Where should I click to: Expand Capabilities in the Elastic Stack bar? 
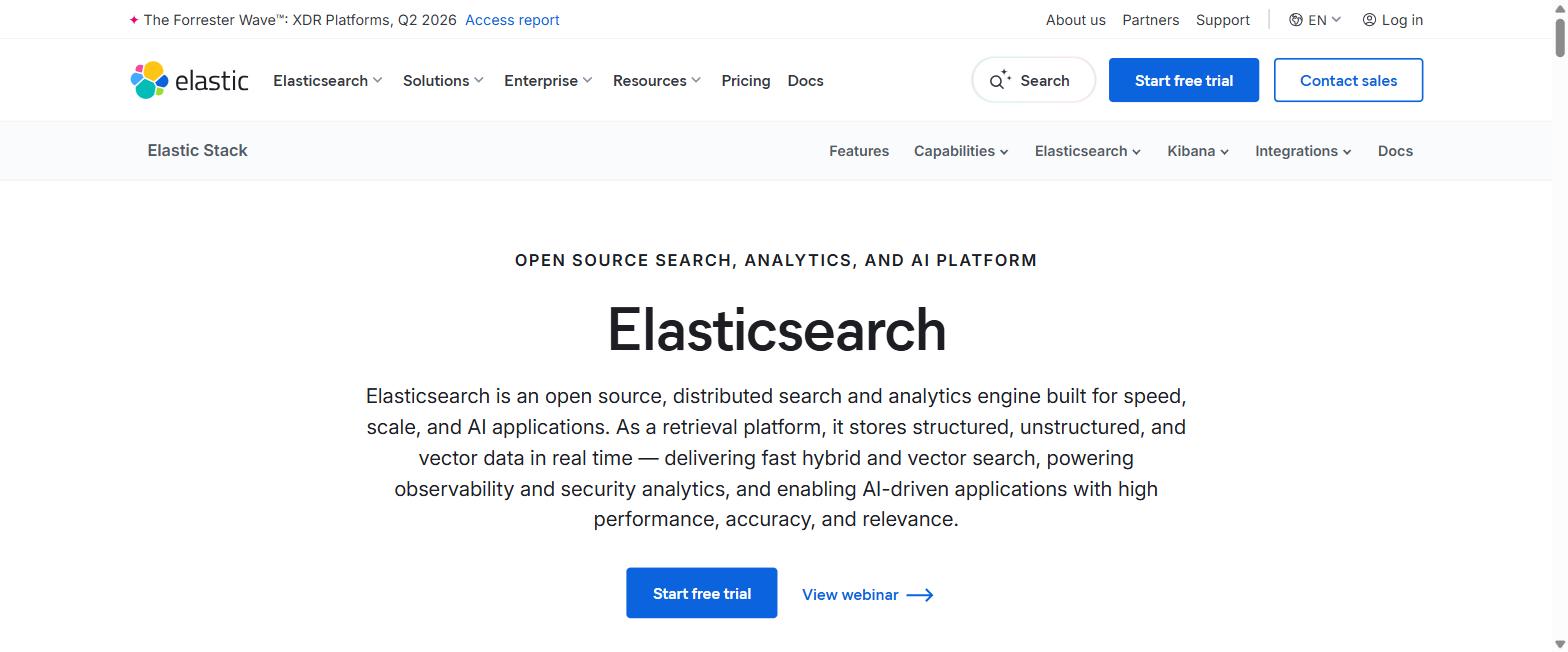click(x=961, y=151)
